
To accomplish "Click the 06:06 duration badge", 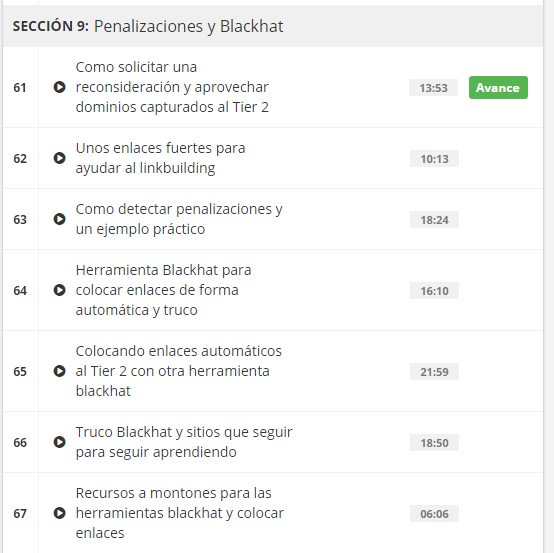I will 434,514.
